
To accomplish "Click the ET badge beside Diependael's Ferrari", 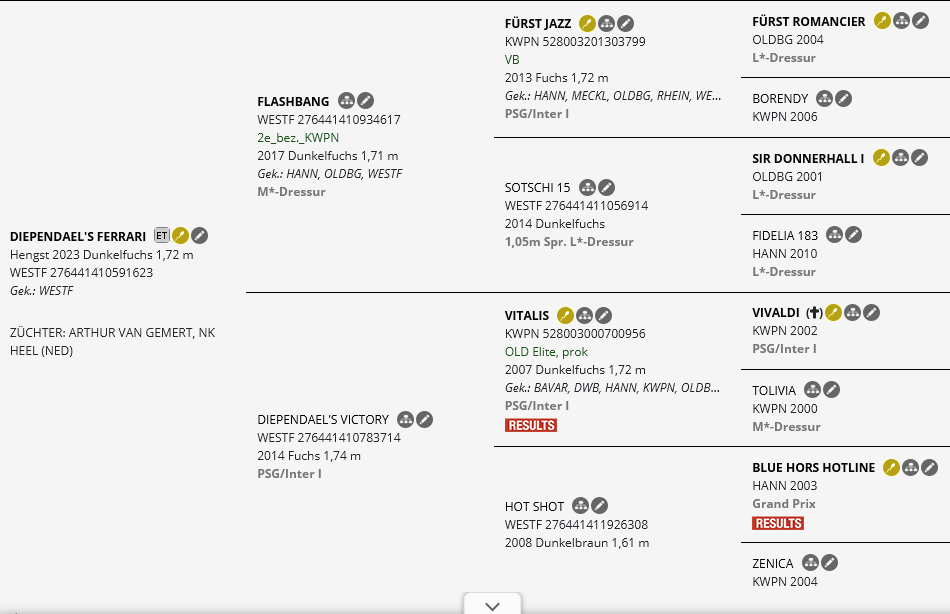I will coord(161,236).
